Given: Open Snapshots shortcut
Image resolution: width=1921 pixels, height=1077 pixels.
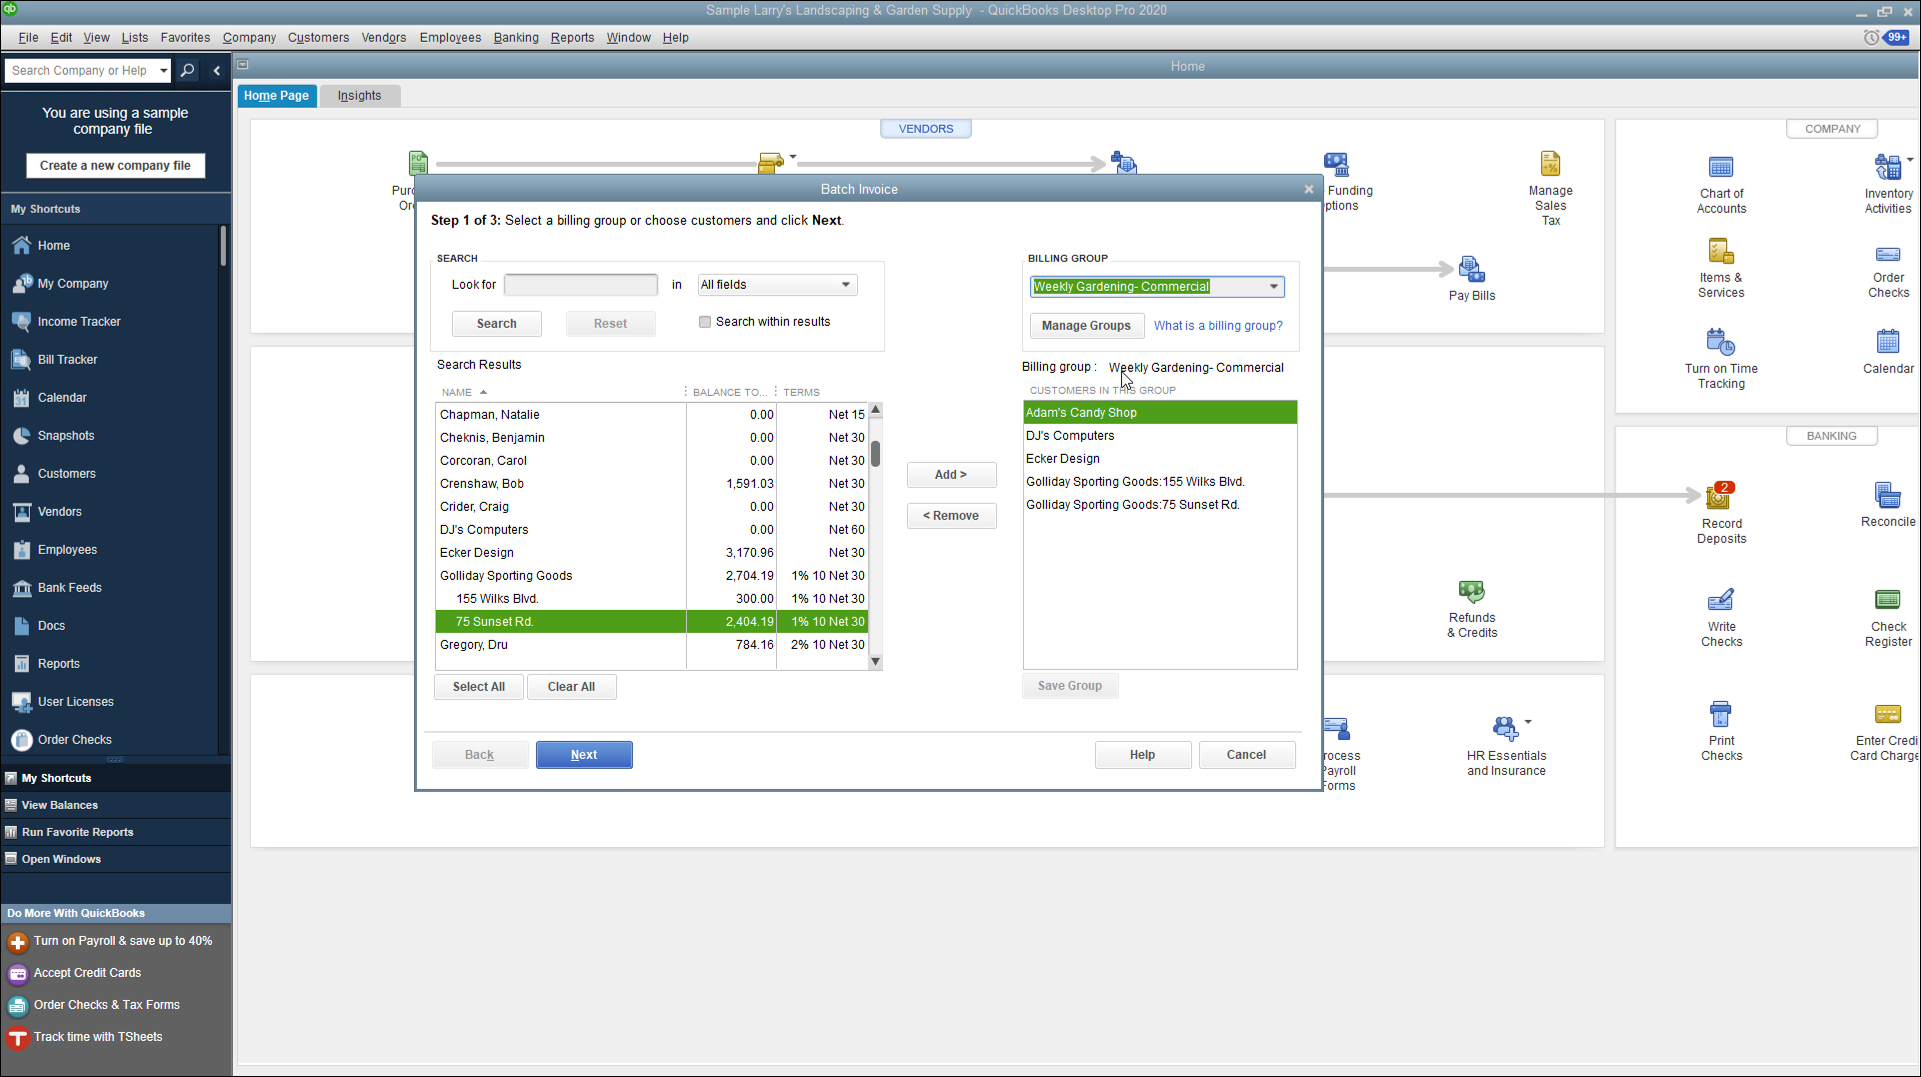Looking at the screenshot, I should [65, 436].
